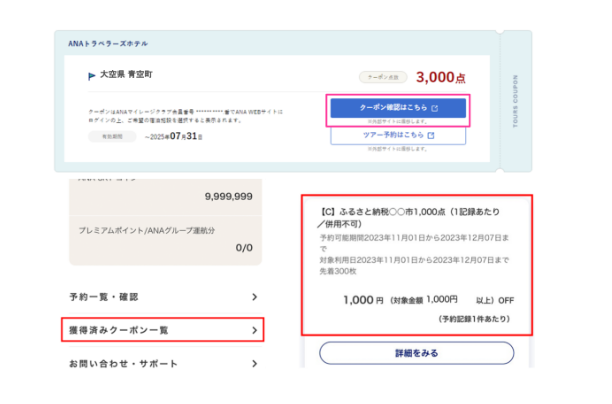Image resolution: width=612 pixels, height=404 pixels.
Task: Click the external-link icon on クーポン確認はこちら
Action: (x=434, y=107)
